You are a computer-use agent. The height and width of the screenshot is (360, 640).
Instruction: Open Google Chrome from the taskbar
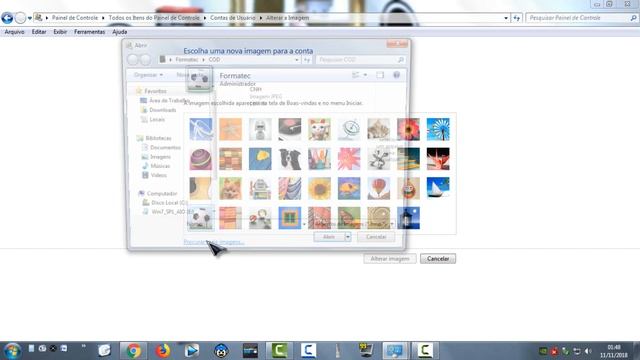coord(133,351)
